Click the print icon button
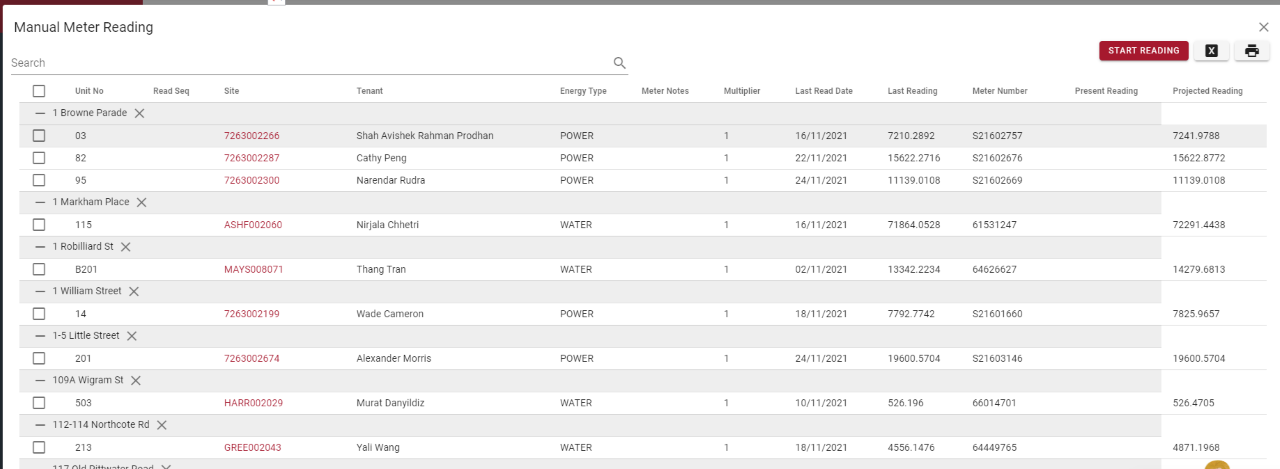 (x=1251, y=51)
